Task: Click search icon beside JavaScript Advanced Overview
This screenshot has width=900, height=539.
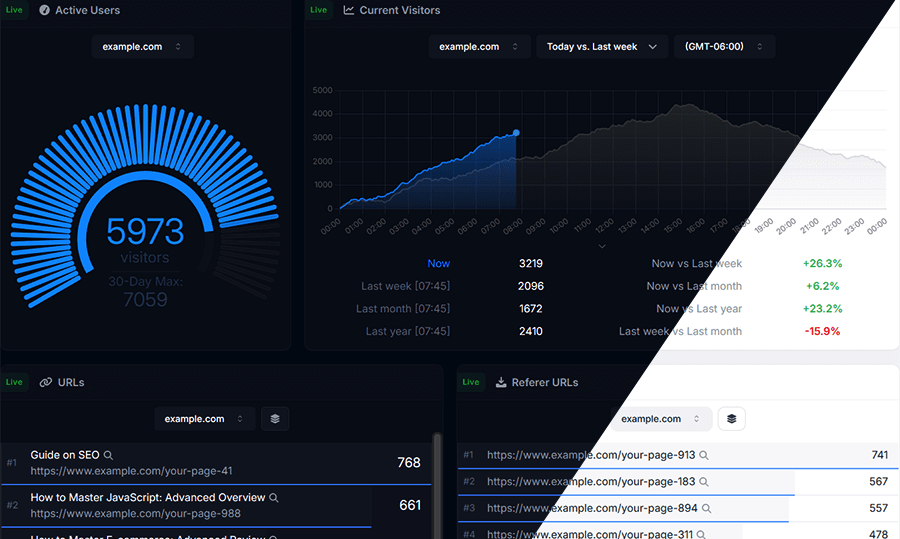Action: (x=274, y=498)
